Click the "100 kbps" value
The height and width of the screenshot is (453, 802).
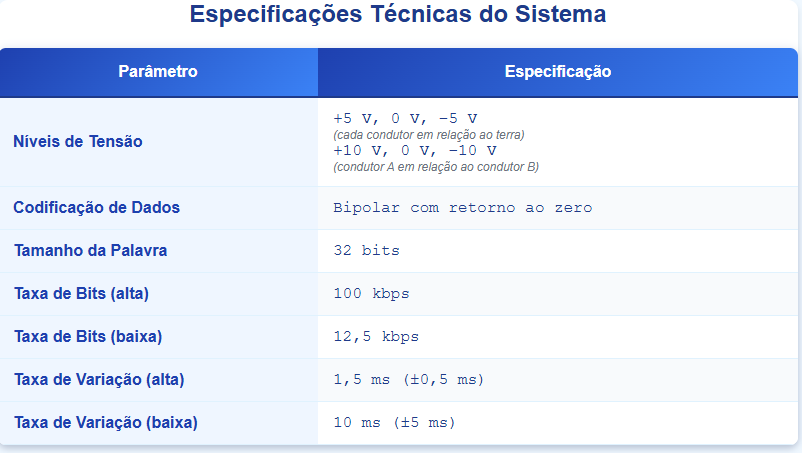point(371,294)
